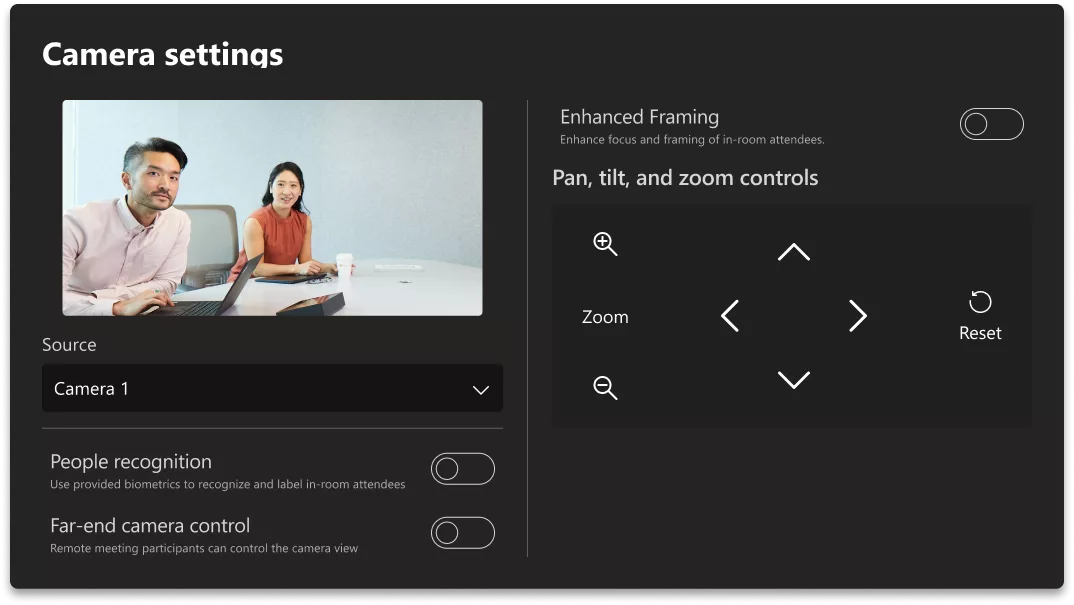Click the Reset label
1074x605 pixels.
pyautogui.click(x=980, y=333)
